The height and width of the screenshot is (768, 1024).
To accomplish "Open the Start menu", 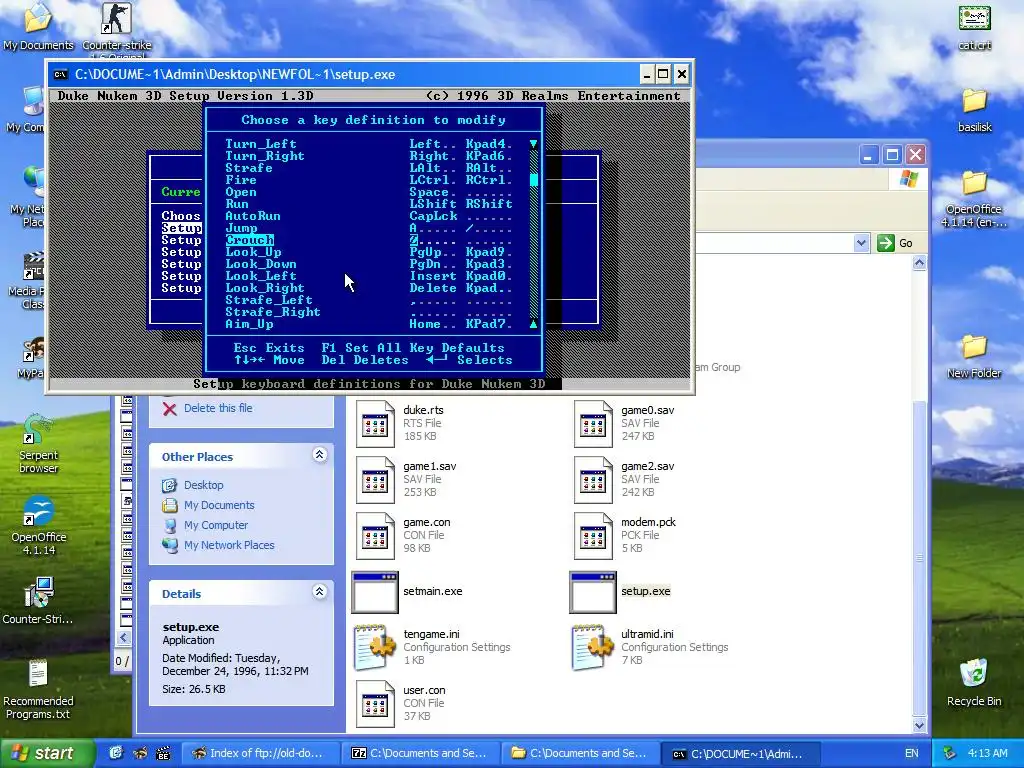I will pyautogui.click(x=47, y=753).
